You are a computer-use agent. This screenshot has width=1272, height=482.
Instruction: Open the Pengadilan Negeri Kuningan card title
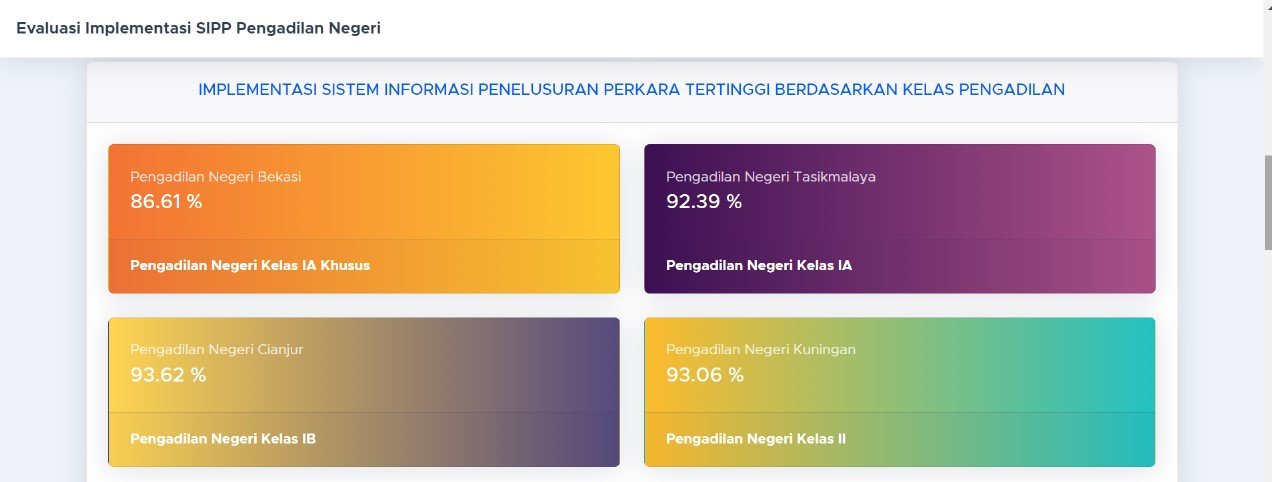(x=760, y=350)
